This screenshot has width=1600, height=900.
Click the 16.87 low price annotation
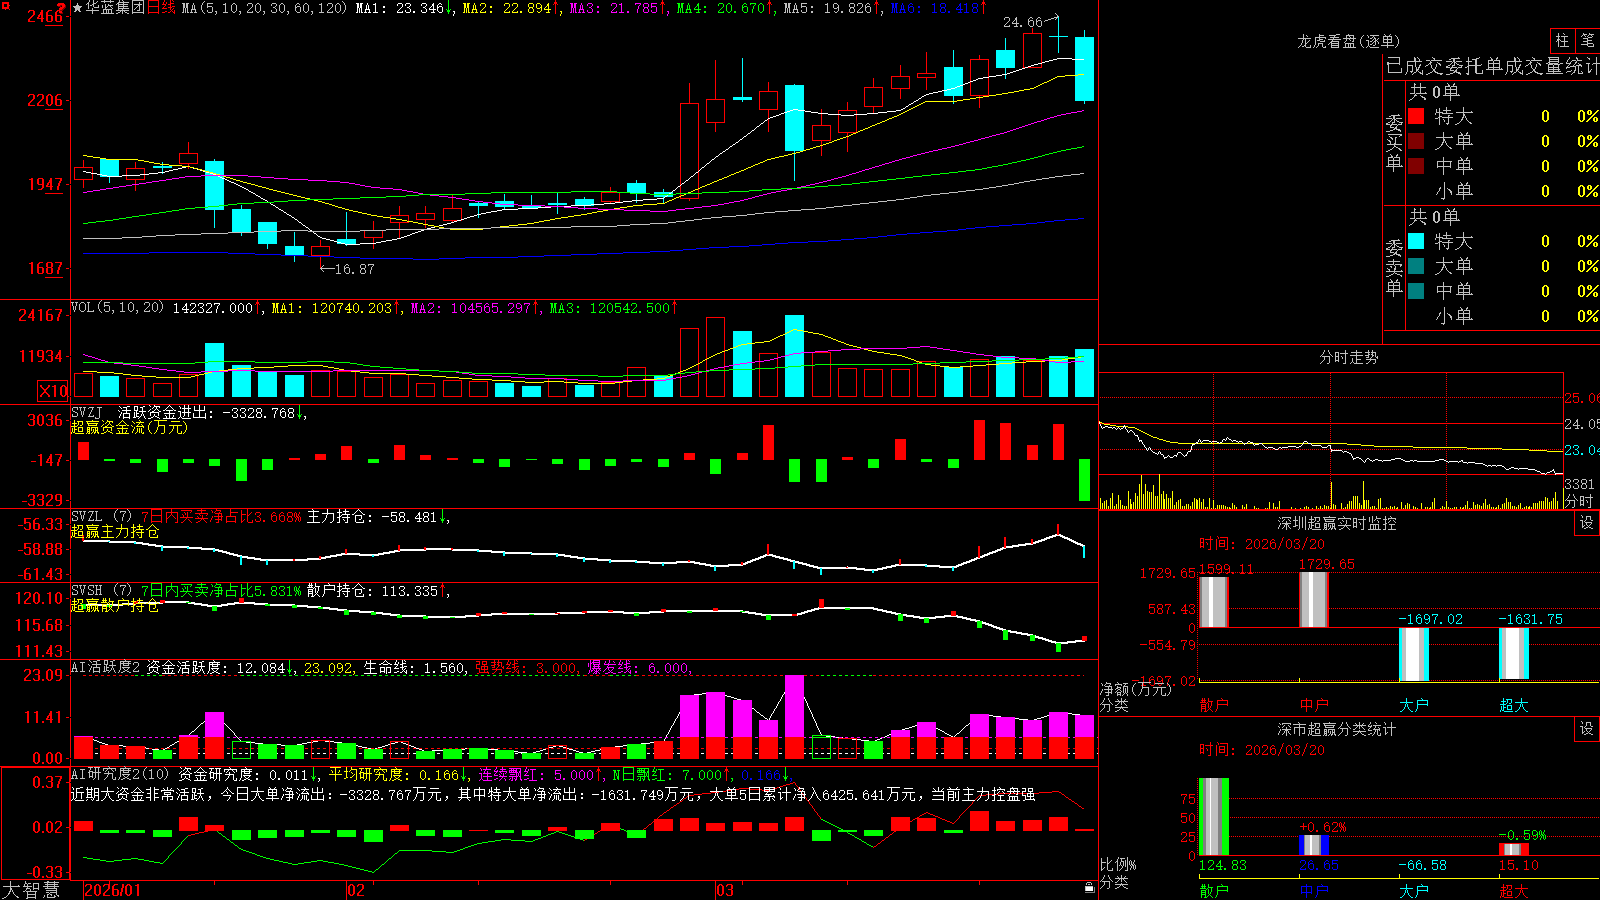coord(354,269)
